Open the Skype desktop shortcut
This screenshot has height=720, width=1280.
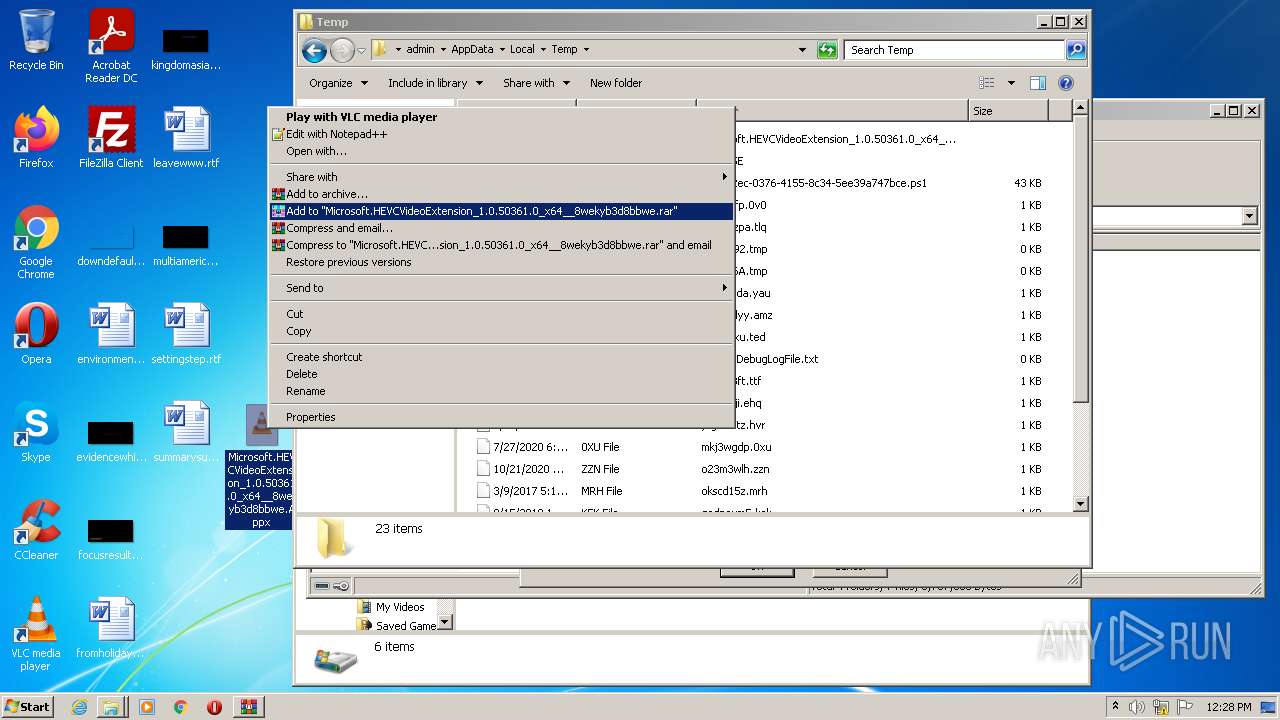(36, 431)
